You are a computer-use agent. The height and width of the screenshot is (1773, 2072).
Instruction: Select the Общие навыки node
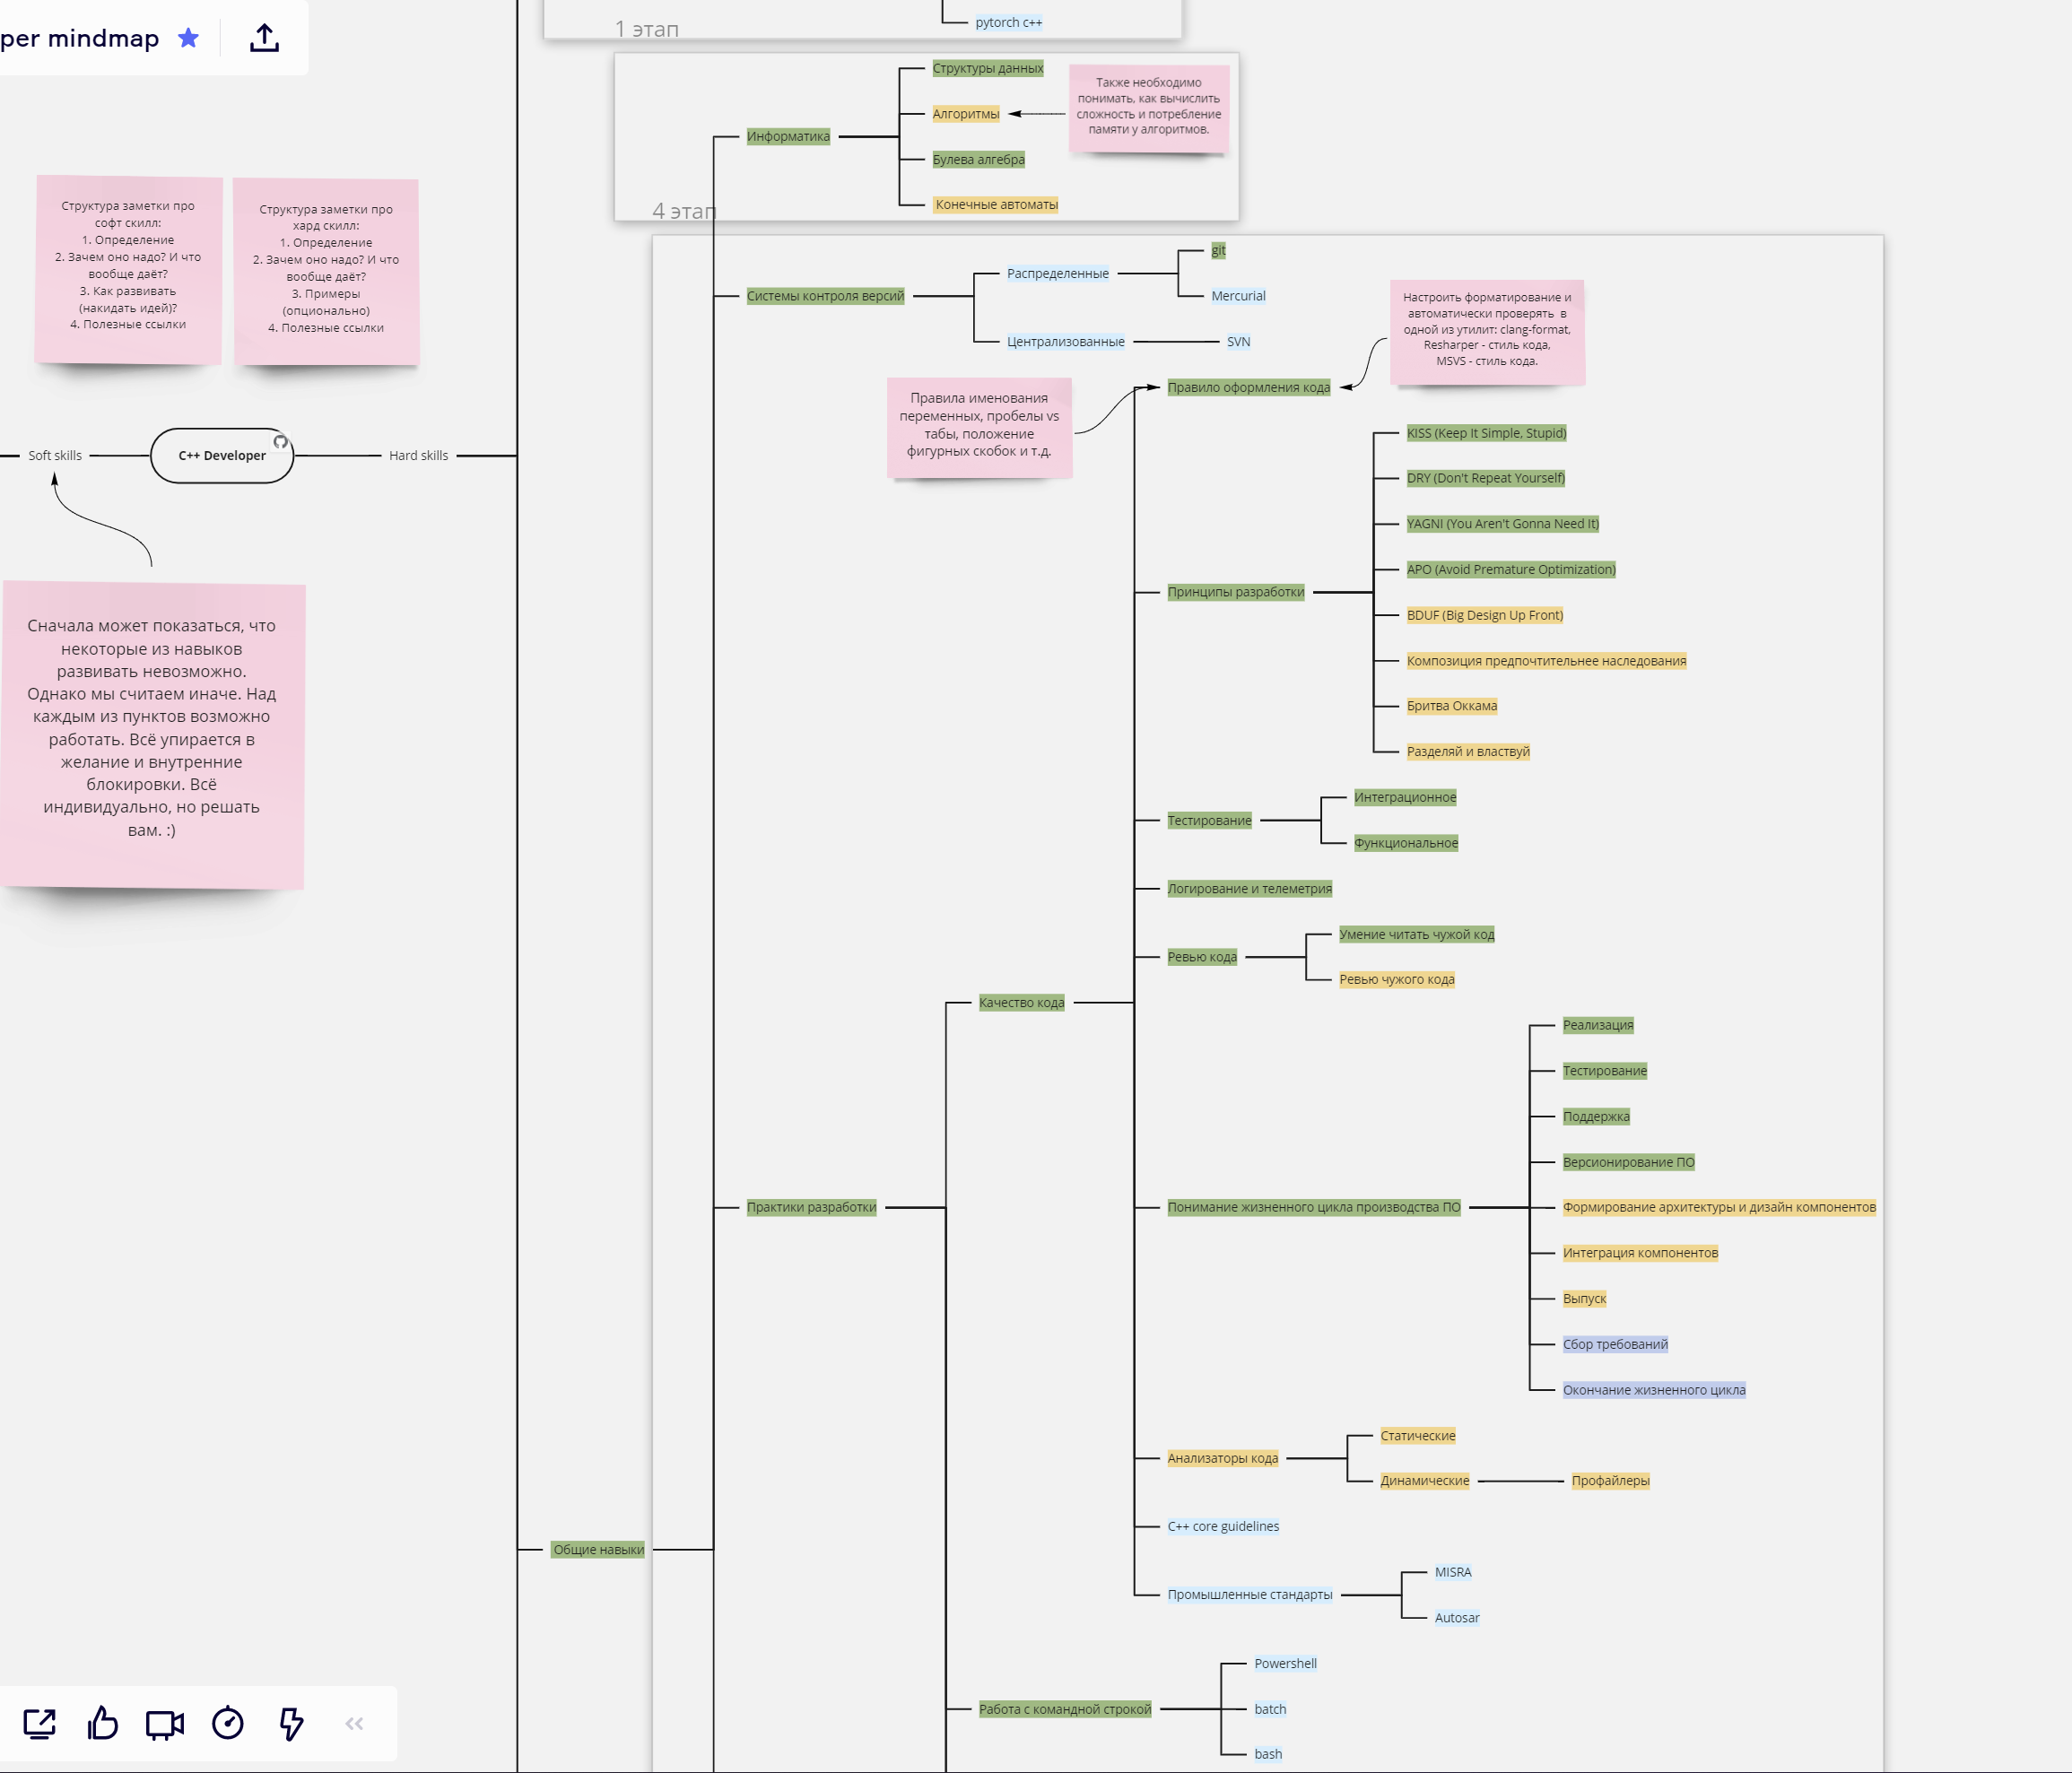click(x=598, y=1549)
